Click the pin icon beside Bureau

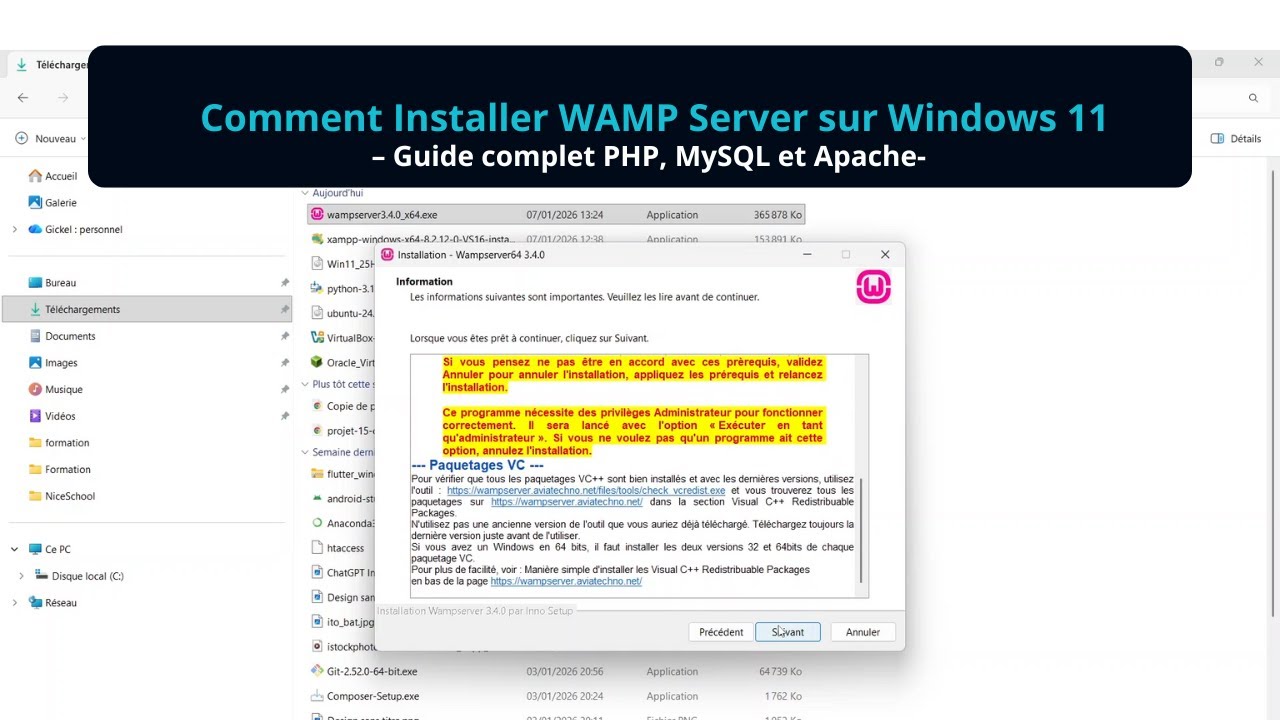[285, 283]
